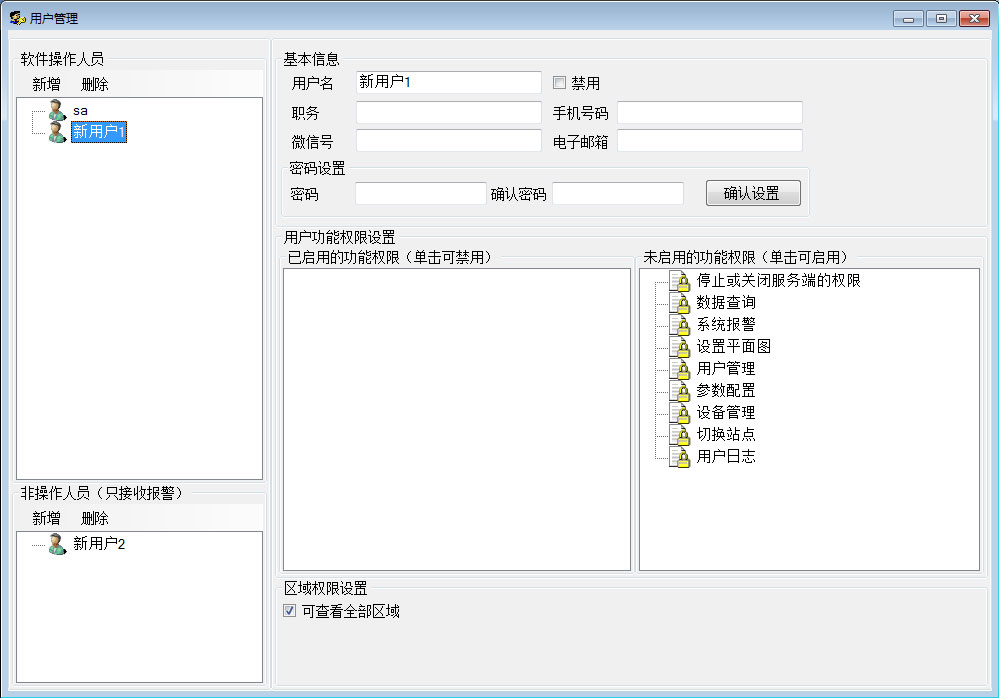Click the lock icon beside 系统报警

pyautogui.click(x=680, y=325)
